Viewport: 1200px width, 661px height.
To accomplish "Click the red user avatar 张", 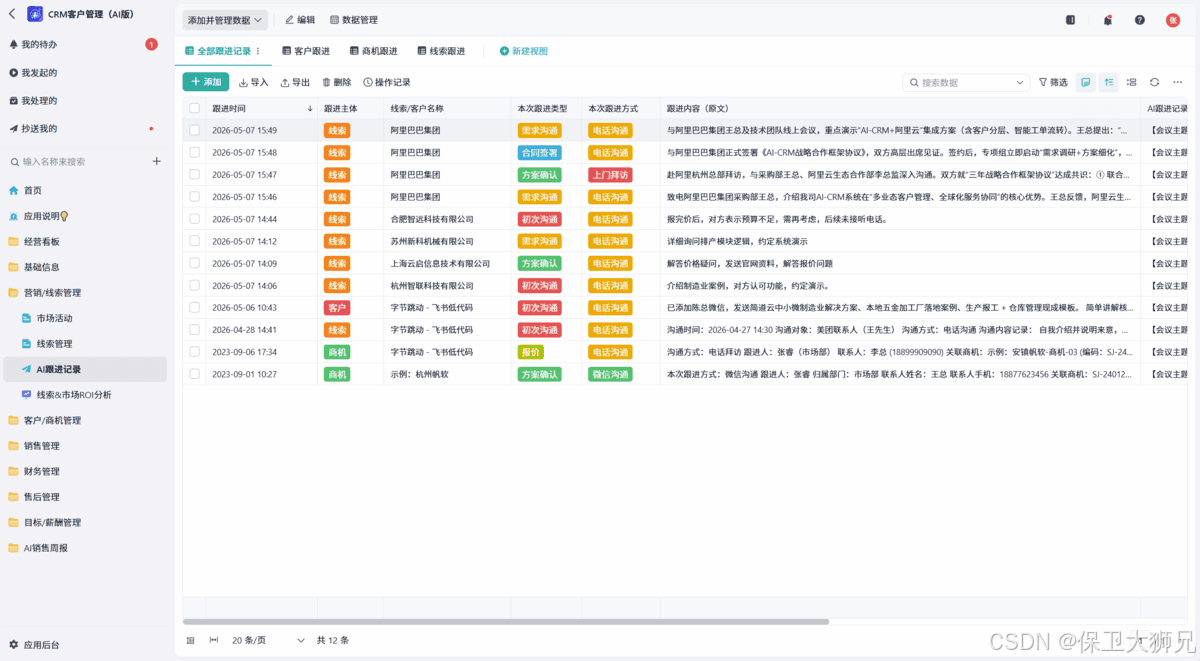I will (1173, 20).
